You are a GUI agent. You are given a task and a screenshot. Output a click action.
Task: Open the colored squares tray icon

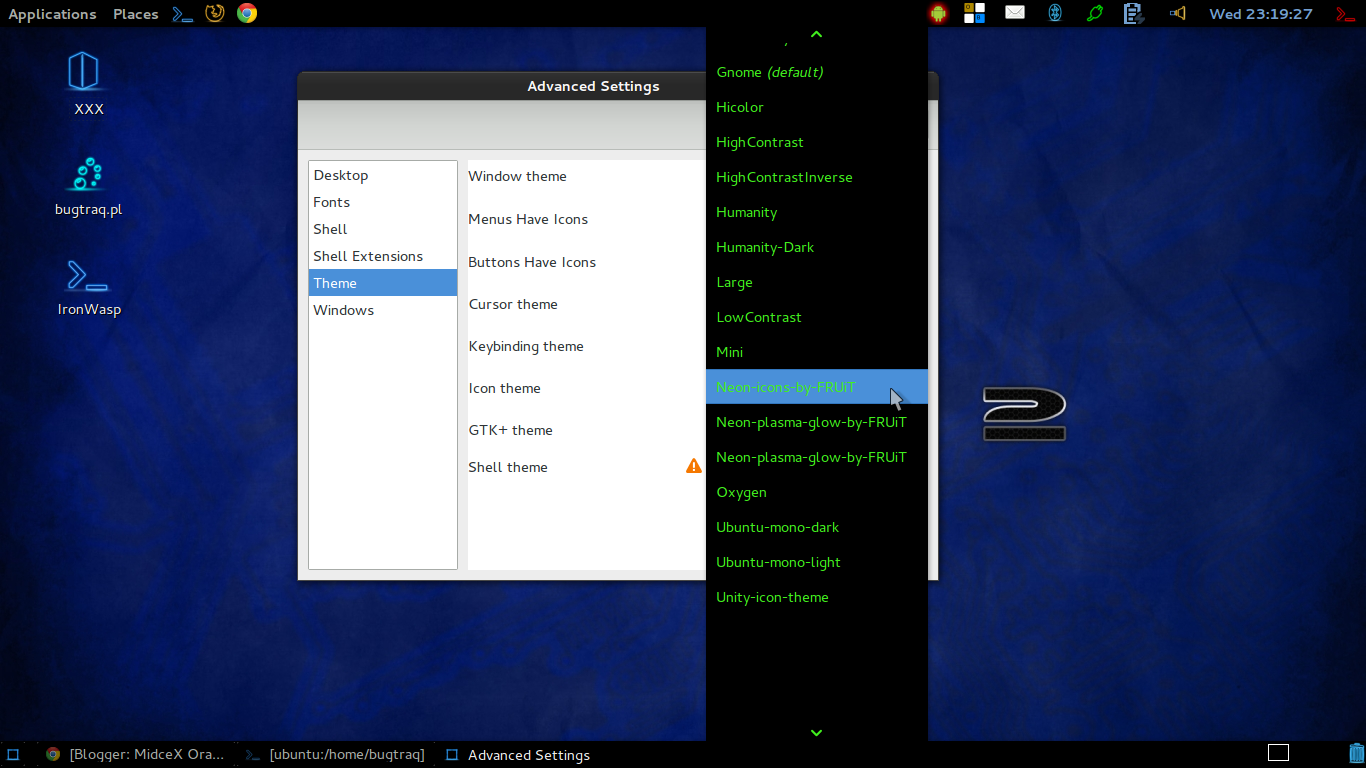(x=974, y=14)
